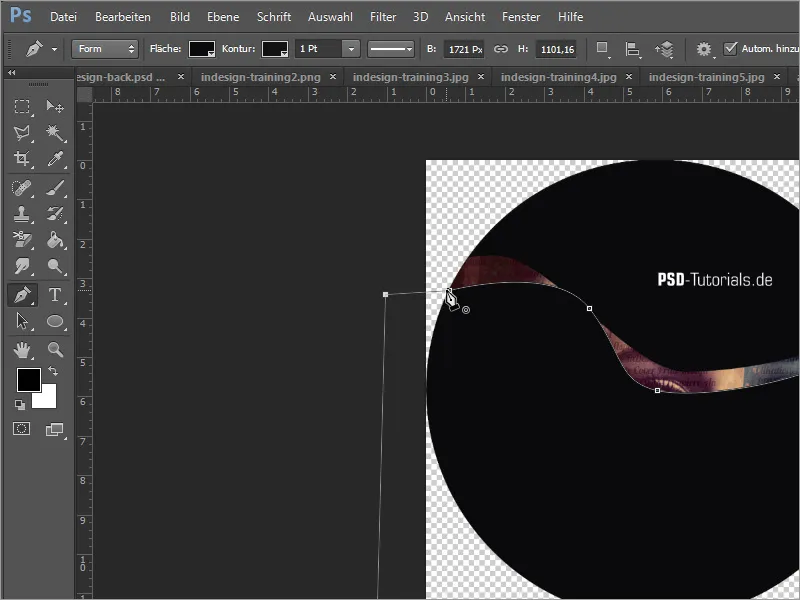
Task: Select the Zoom tool
Action: (55, 349)
